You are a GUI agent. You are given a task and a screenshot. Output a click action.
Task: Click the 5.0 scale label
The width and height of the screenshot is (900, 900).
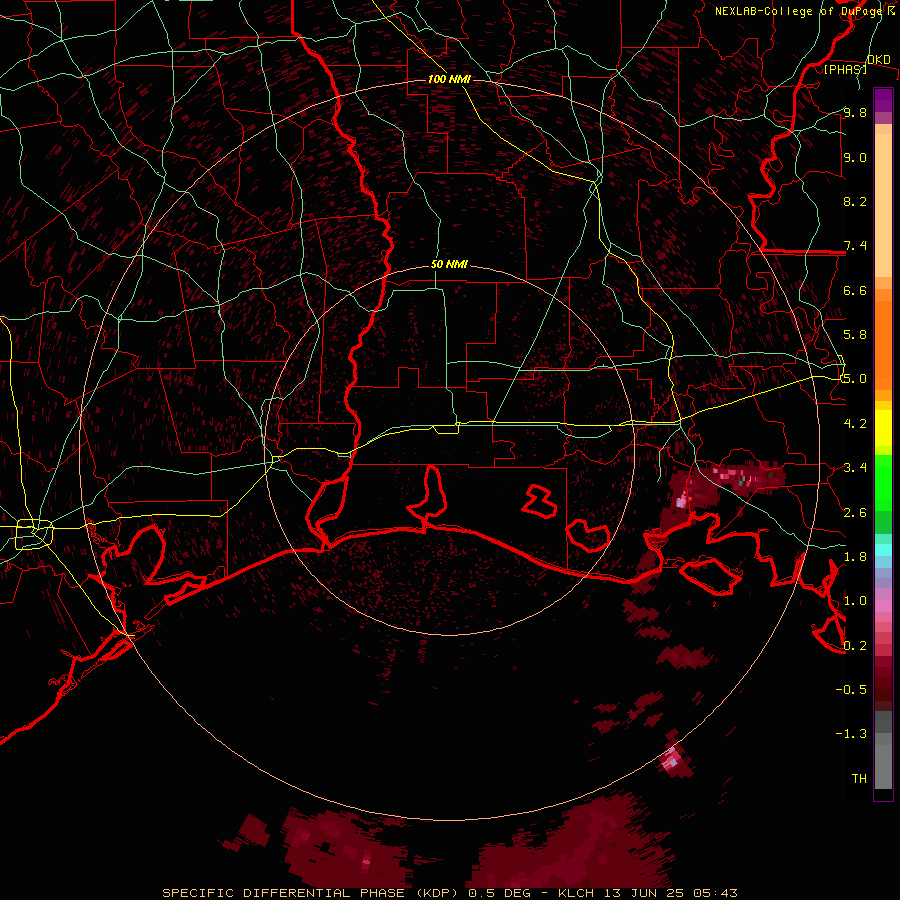click(x=855, y=379)
